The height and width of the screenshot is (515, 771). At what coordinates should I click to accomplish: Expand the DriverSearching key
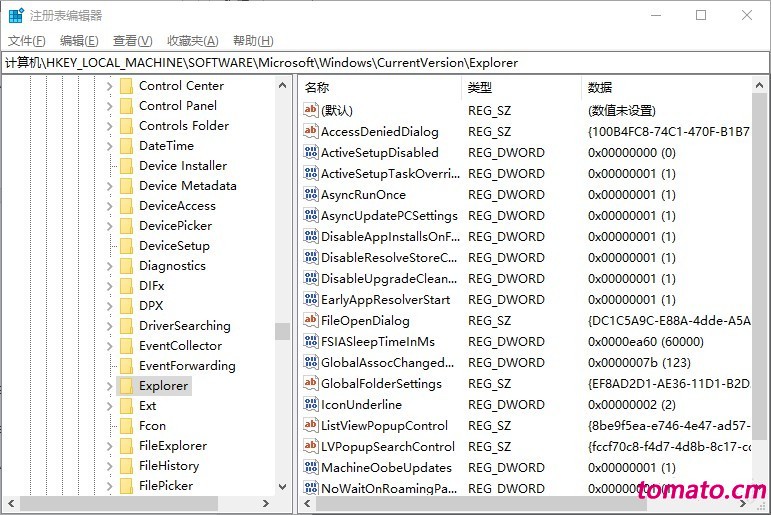[x=110, y=326]
